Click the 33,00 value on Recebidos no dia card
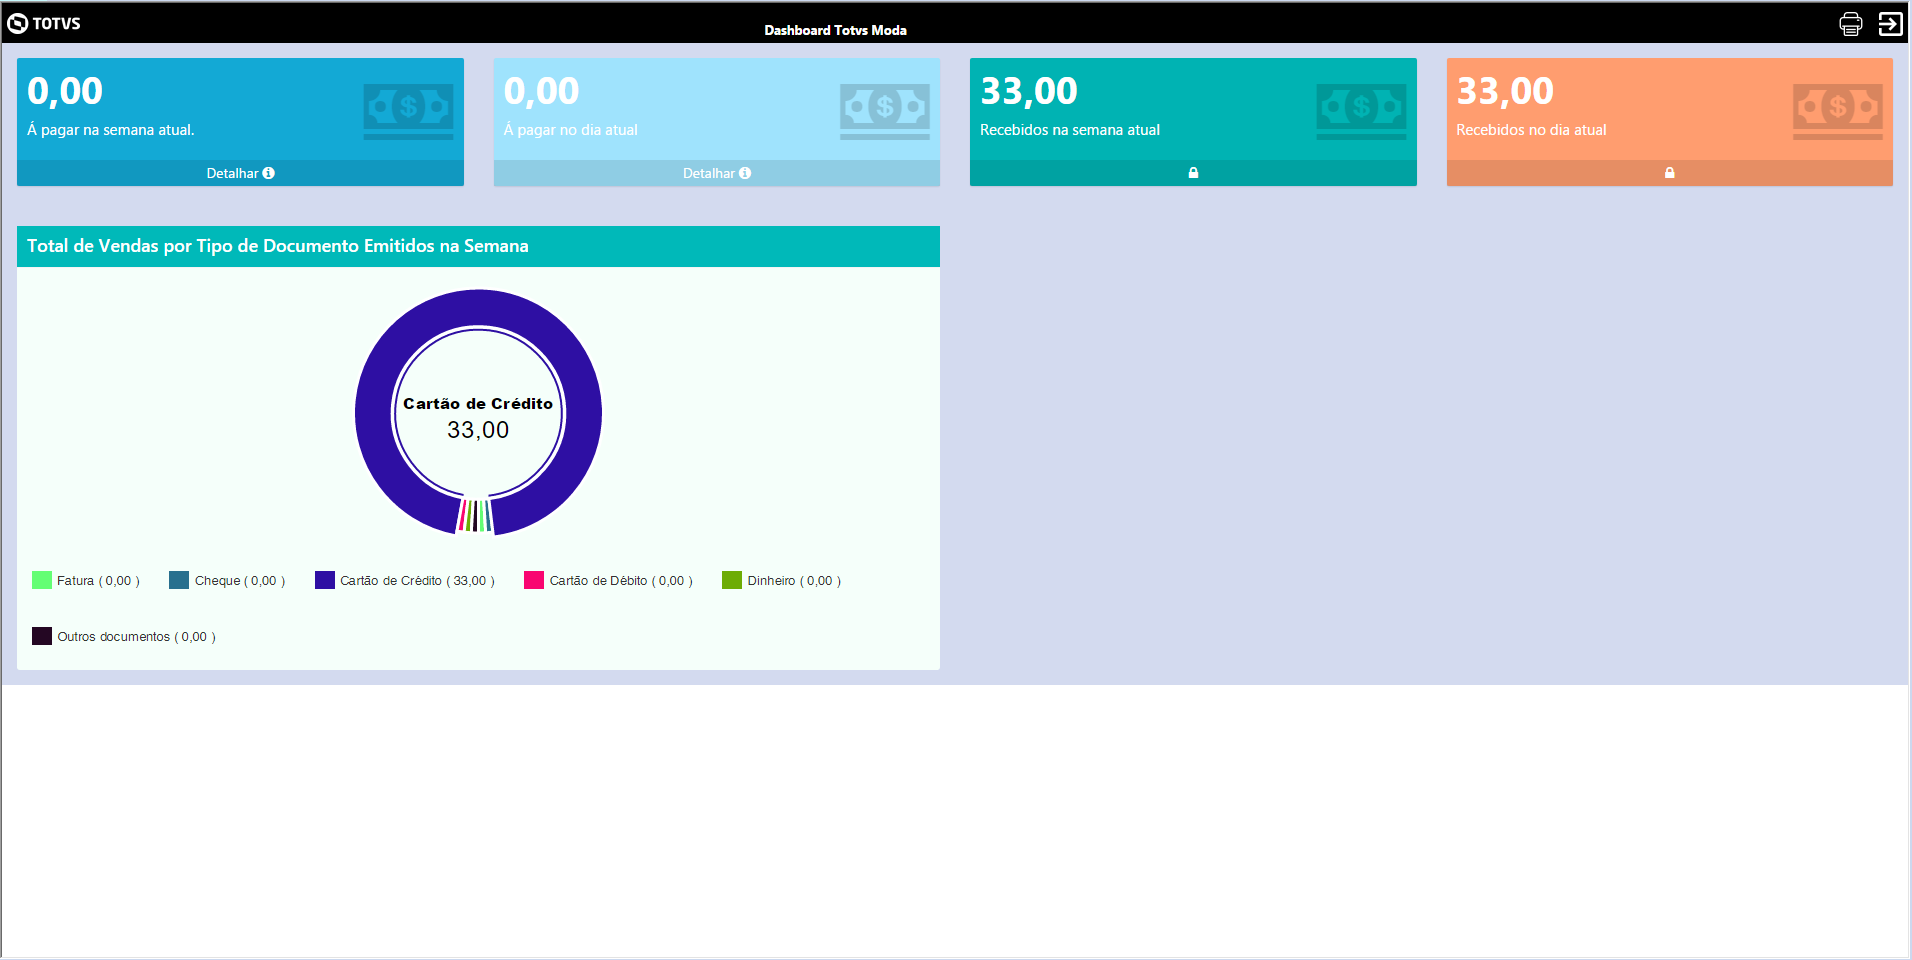 click(1505, 92)
